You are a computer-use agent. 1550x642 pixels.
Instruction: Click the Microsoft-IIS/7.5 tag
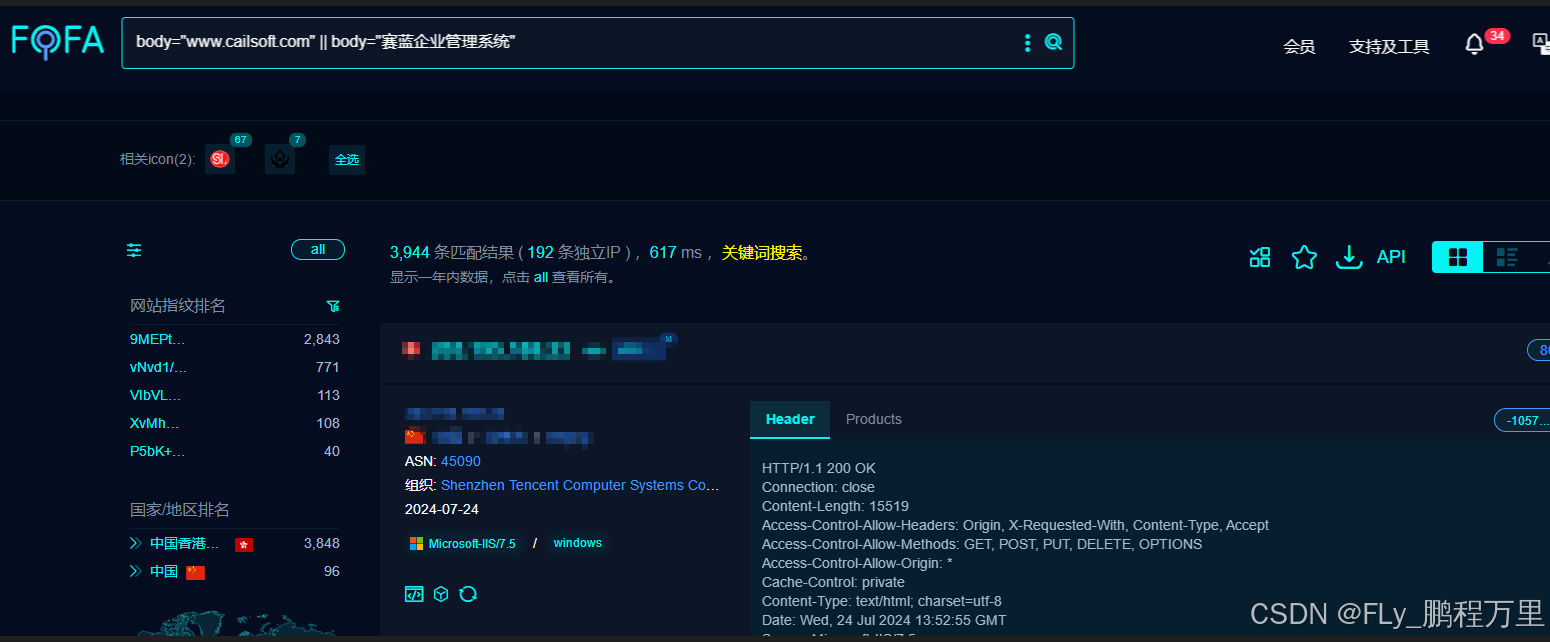(463, 543)
